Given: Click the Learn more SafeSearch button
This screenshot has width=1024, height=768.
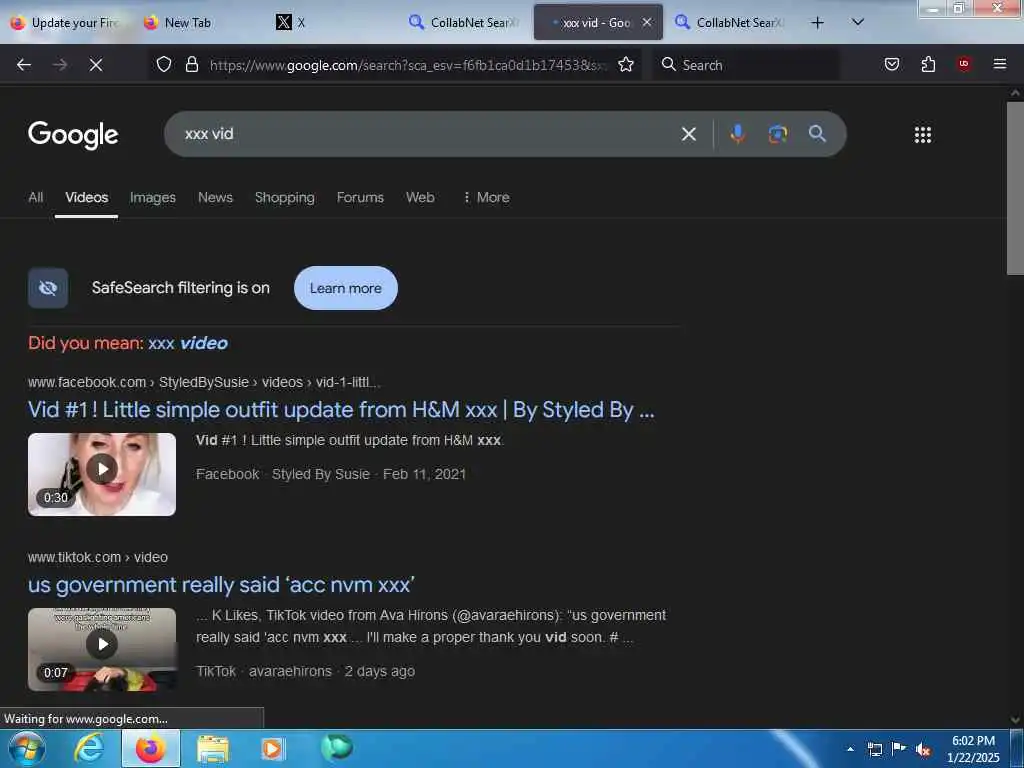Looking at the screenshot, I should 345,288.
